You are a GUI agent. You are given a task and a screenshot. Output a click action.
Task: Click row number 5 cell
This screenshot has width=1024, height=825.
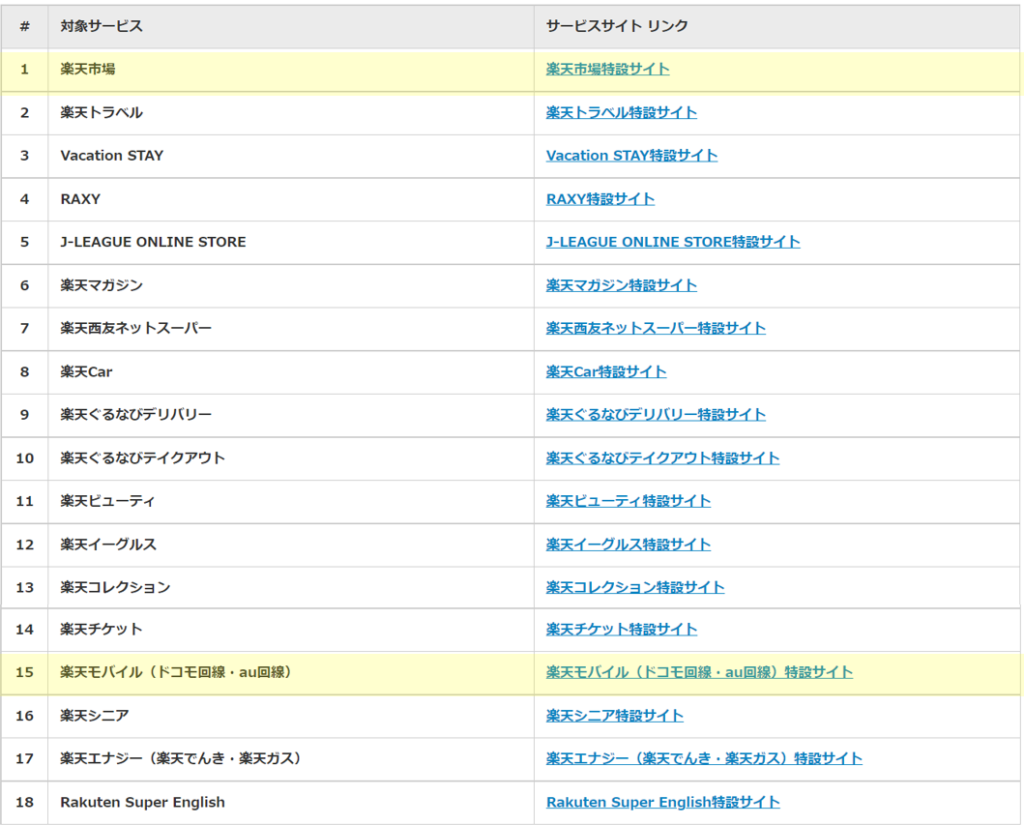click(x=25, y=242)
